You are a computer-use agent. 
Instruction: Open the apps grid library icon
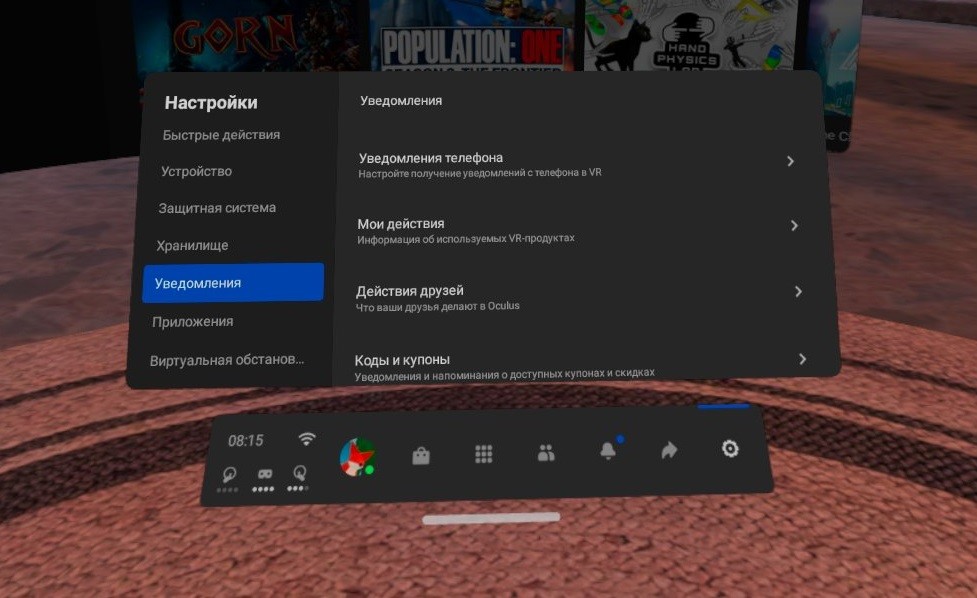pyautogui.click(x=484, y=454)
